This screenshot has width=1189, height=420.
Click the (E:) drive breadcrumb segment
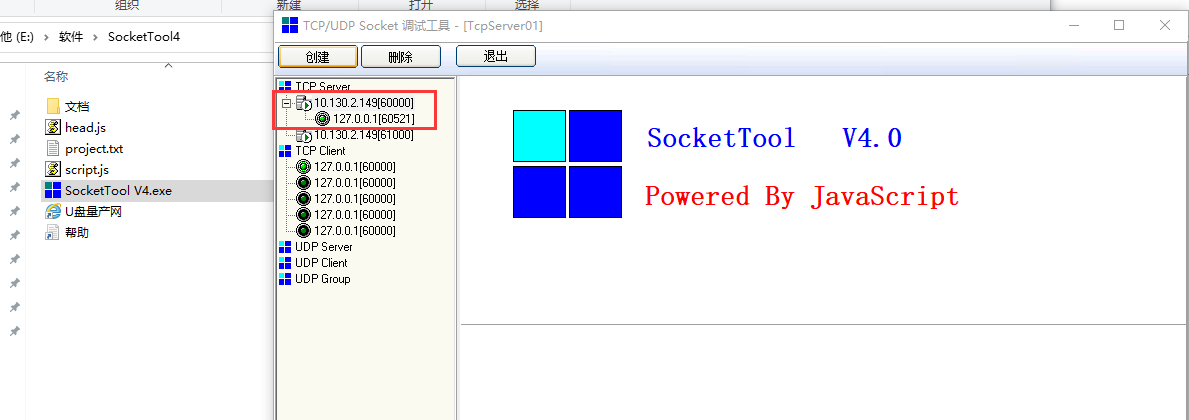[x=17, y=36]
